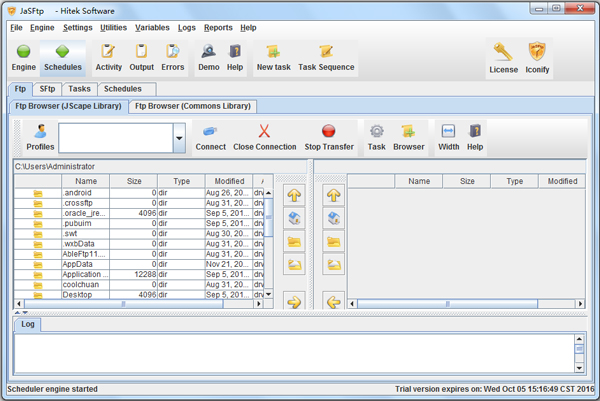Select the .swt folder row
The image size is (600, 401).
coord(139,234)
